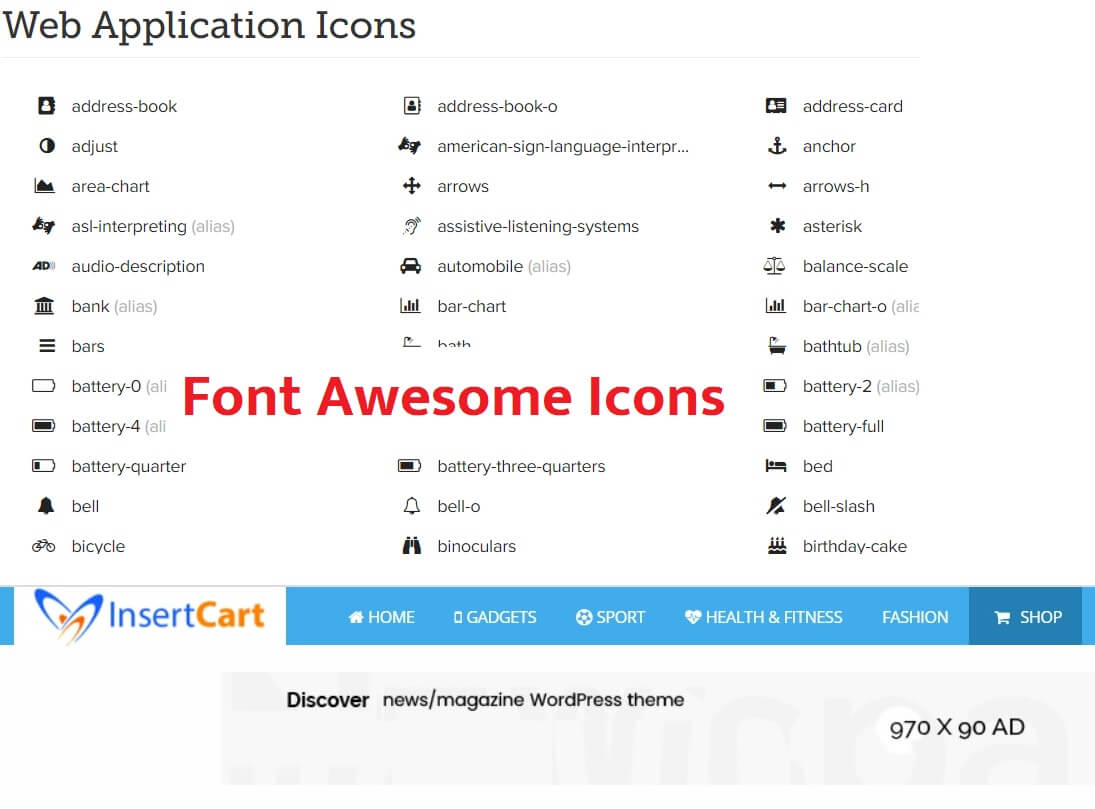Select the four-way arrows icon
Screen dimensions: 1095x809
click(412, 185)
